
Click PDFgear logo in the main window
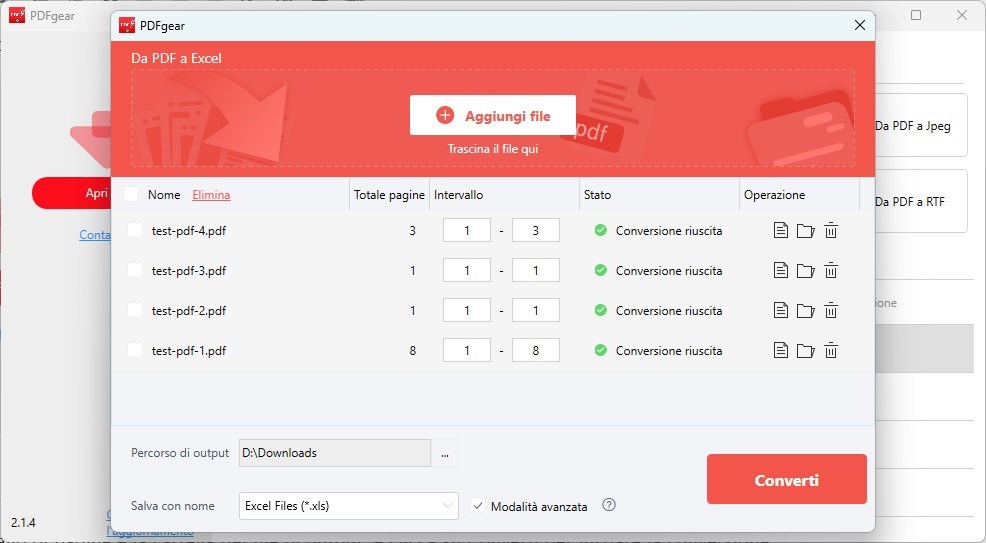(x=17, y=15)
